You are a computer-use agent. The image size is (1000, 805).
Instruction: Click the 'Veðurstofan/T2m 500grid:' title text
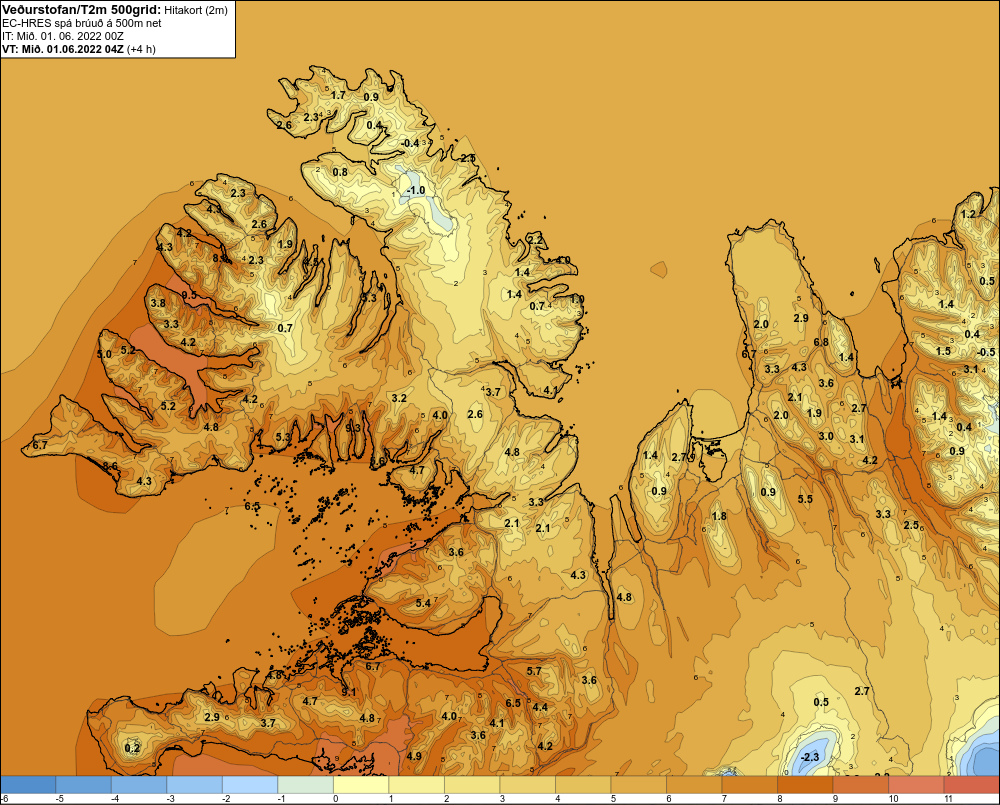81,10
